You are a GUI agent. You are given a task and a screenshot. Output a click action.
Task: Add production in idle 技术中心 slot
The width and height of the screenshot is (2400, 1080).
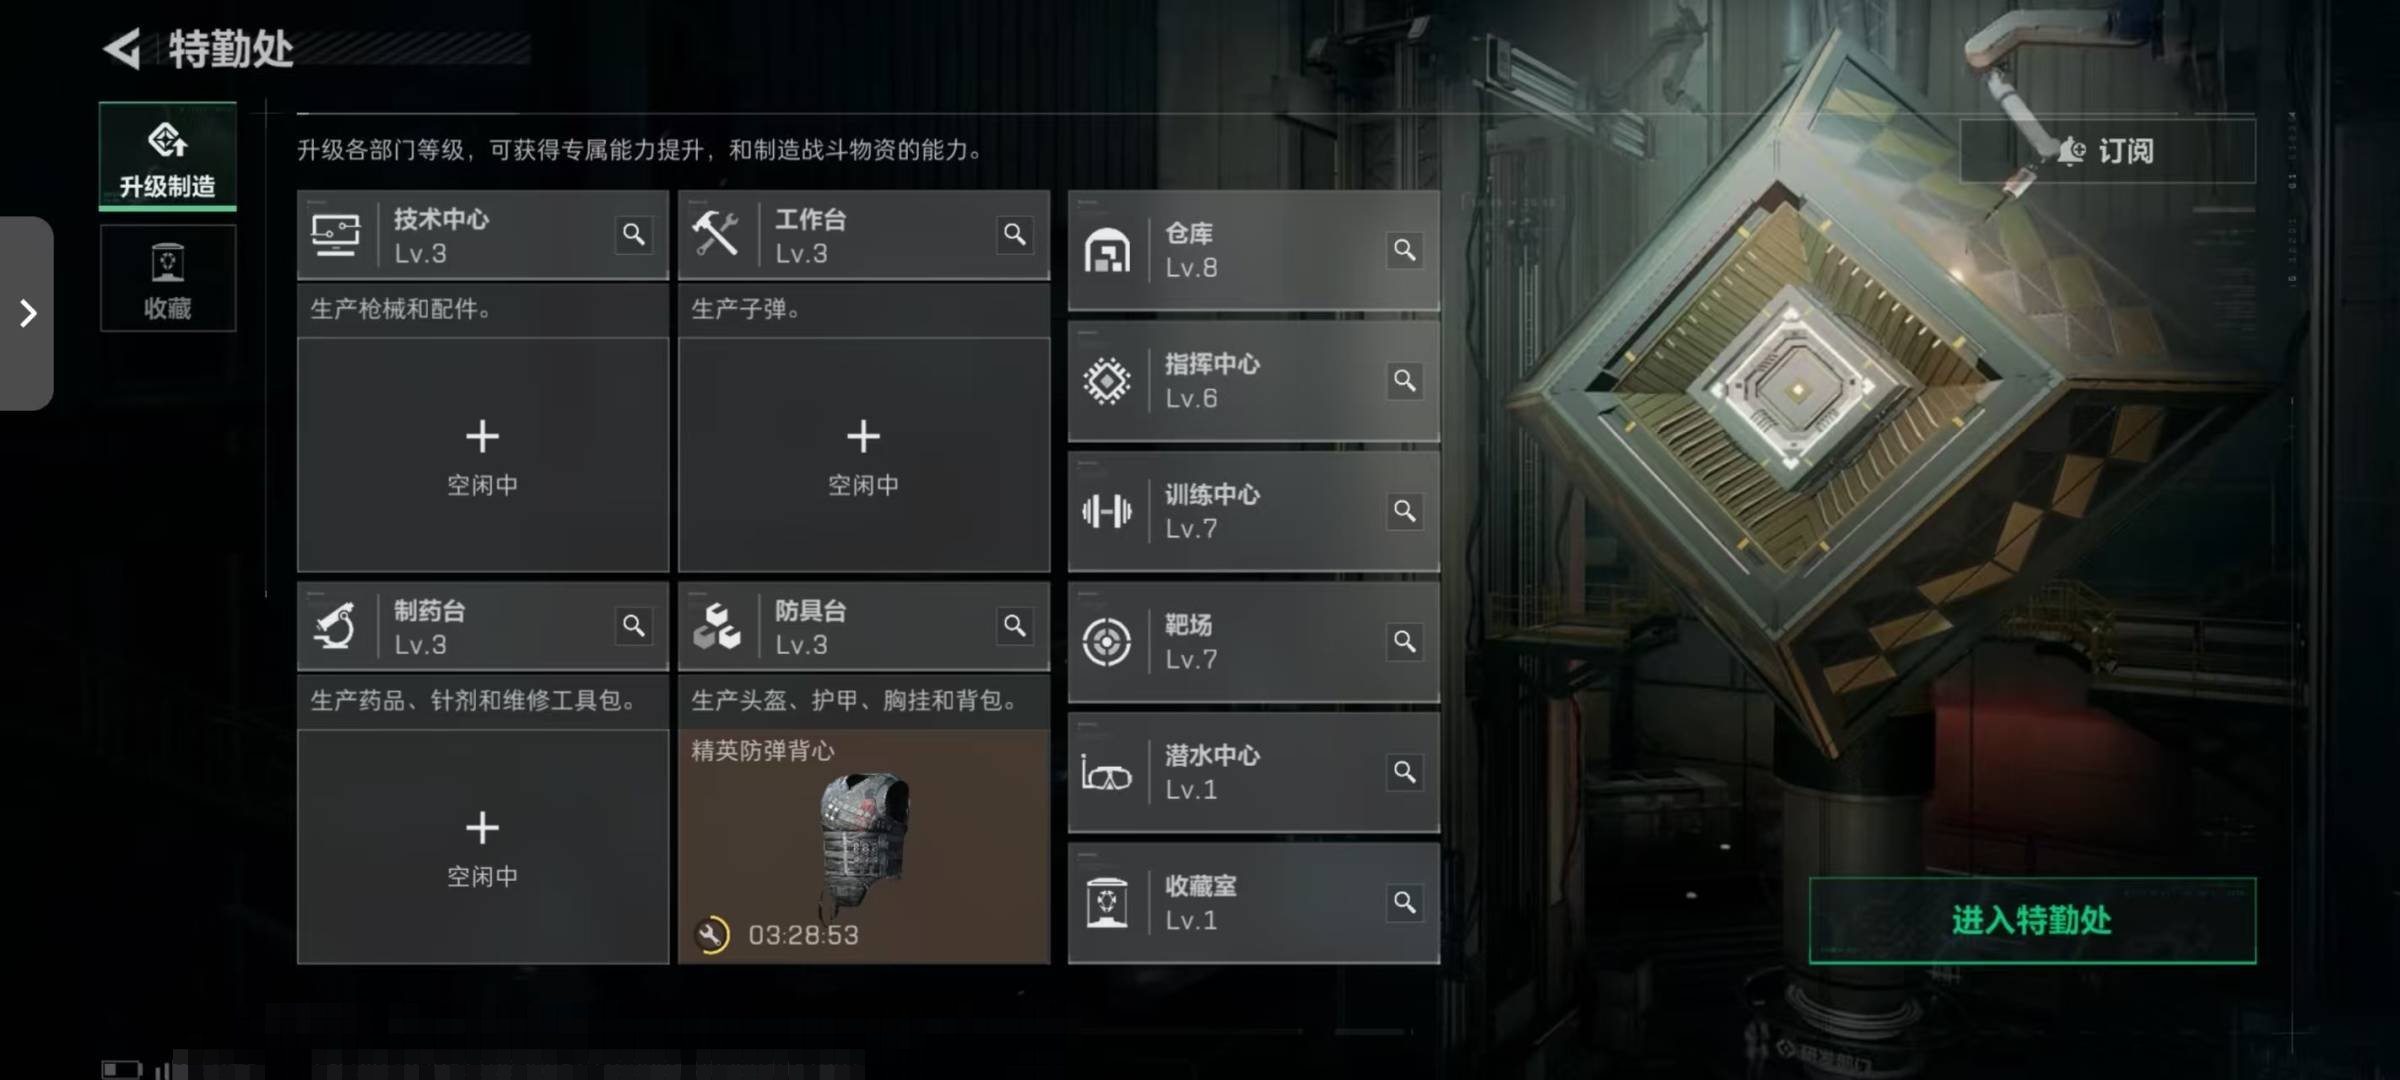(483, 455)
